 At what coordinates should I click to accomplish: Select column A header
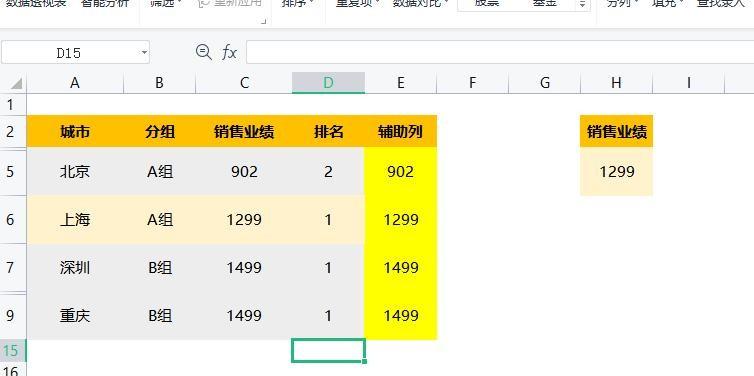point(75,83)
